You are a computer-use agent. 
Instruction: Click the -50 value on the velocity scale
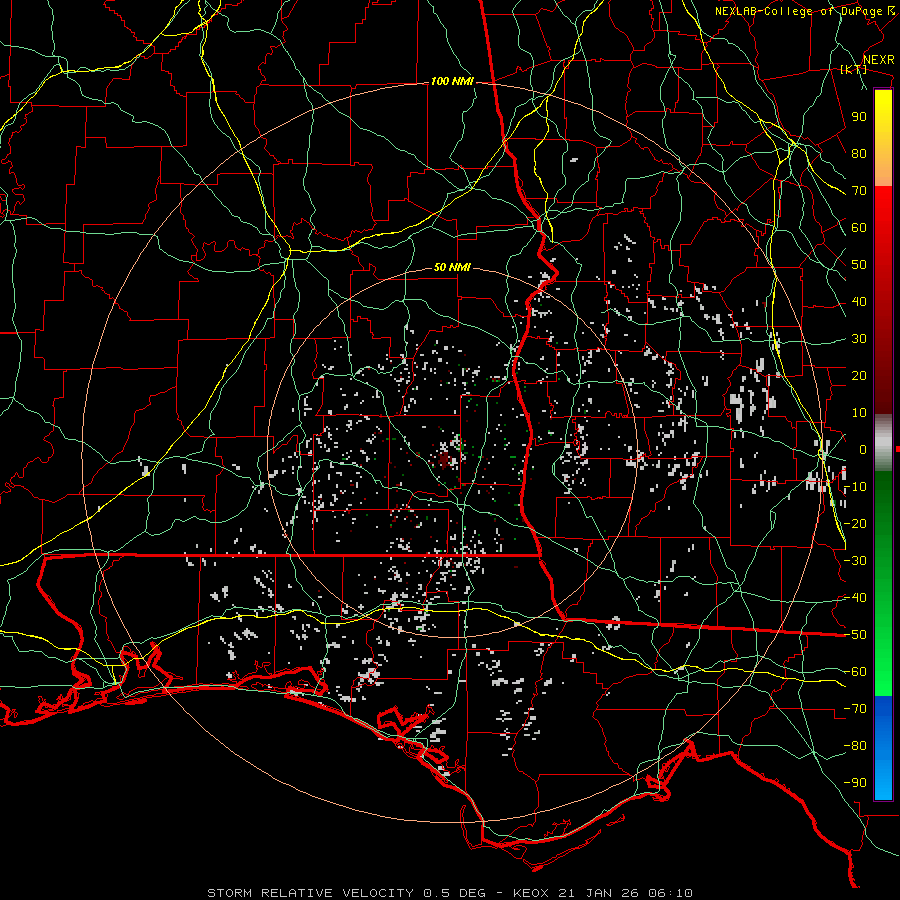(x=855, y=635)
